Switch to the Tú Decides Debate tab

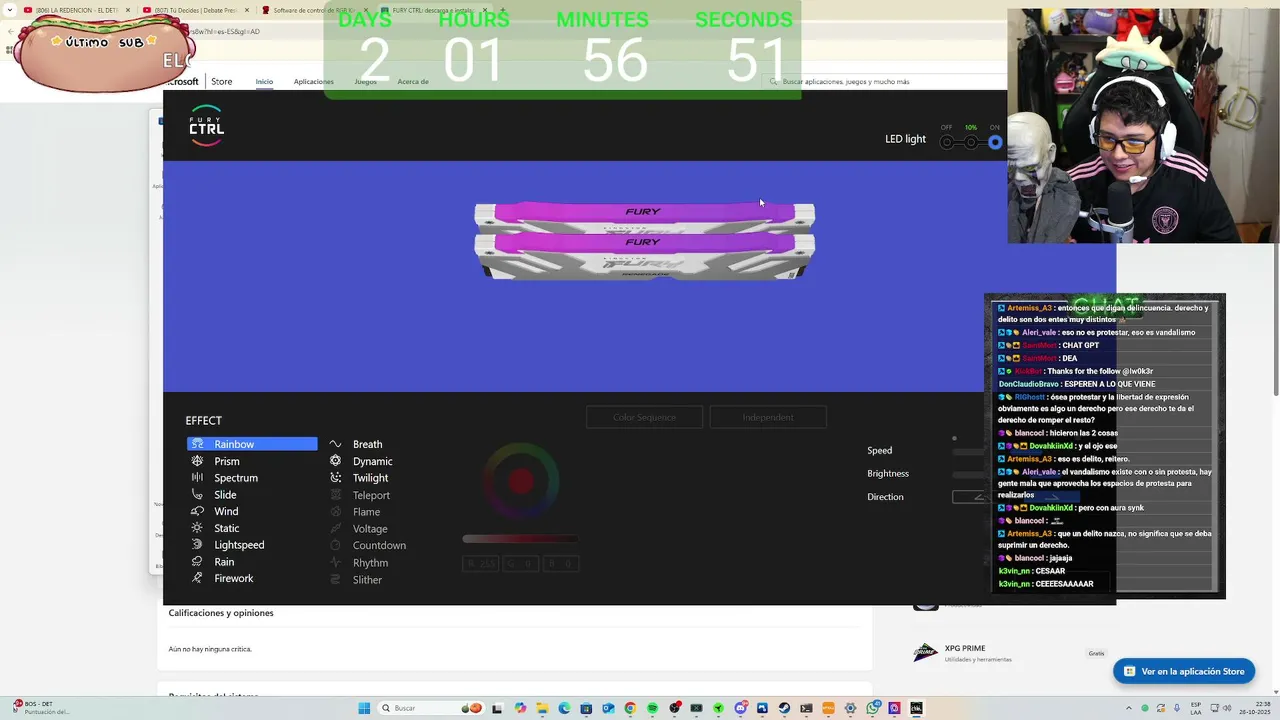[196, 10]
